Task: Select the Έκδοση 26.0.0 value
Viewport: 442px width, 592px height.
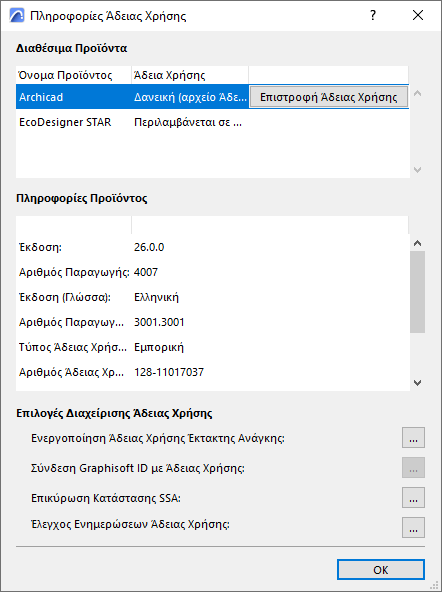Action: (149, 247)
